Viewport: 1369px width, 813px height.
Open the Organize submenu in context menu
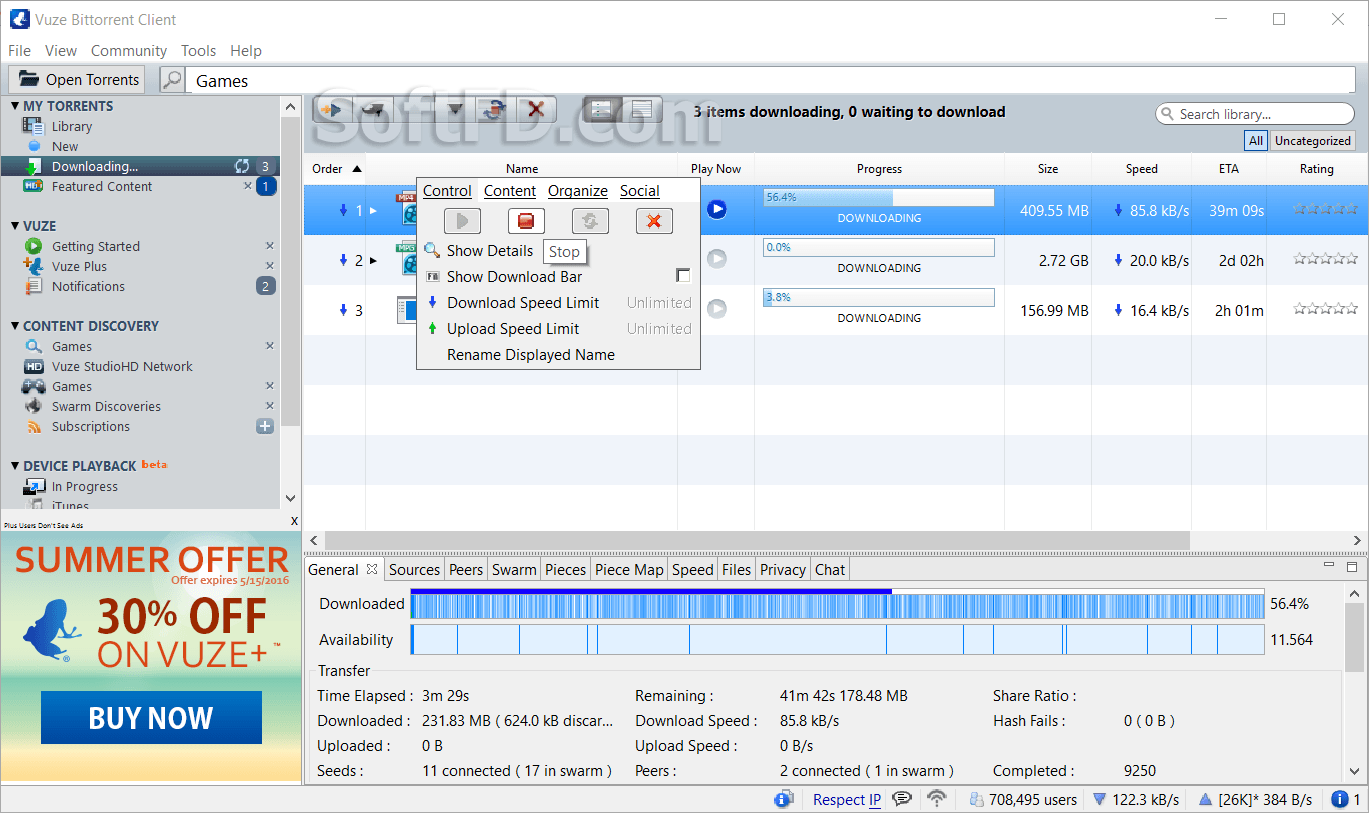[x=578, y=191]
